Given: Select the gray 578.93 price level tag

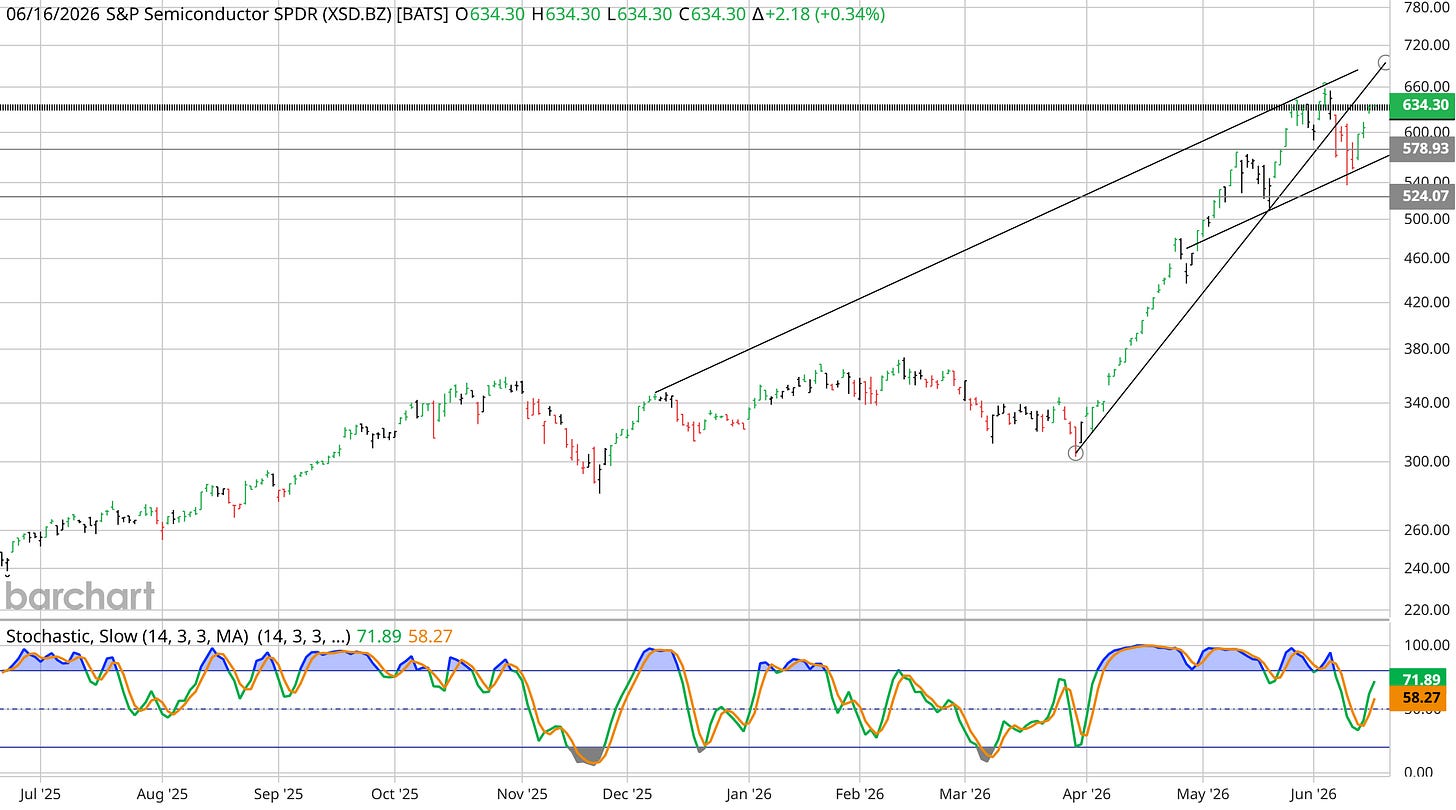Looking at the screenshot, I should (1422, 149).
